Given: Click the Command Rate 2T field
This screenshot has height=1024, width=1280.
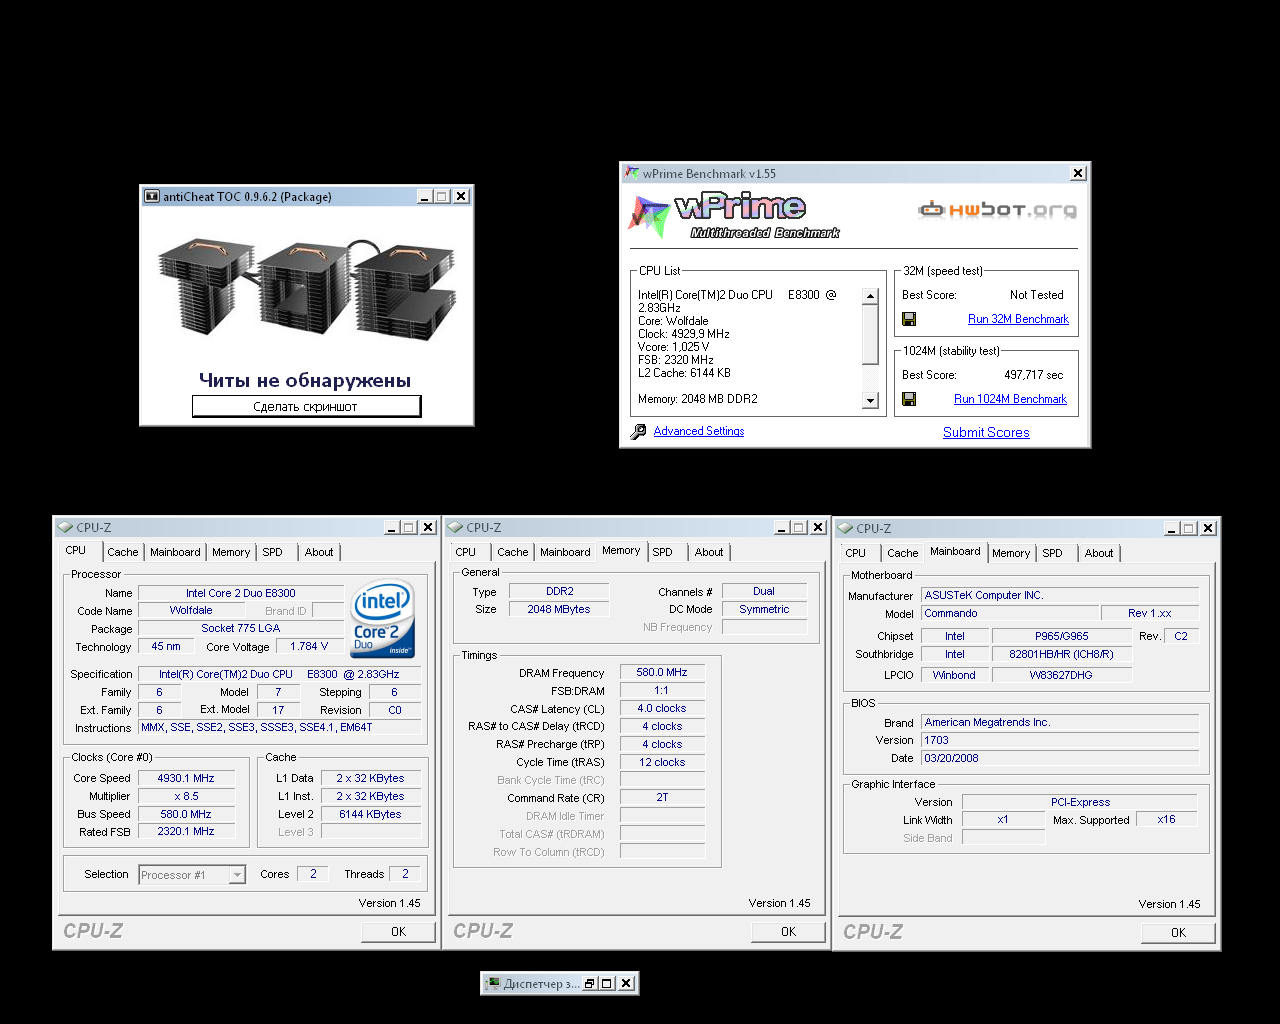Looking at the screenshot, I should 662,797.
